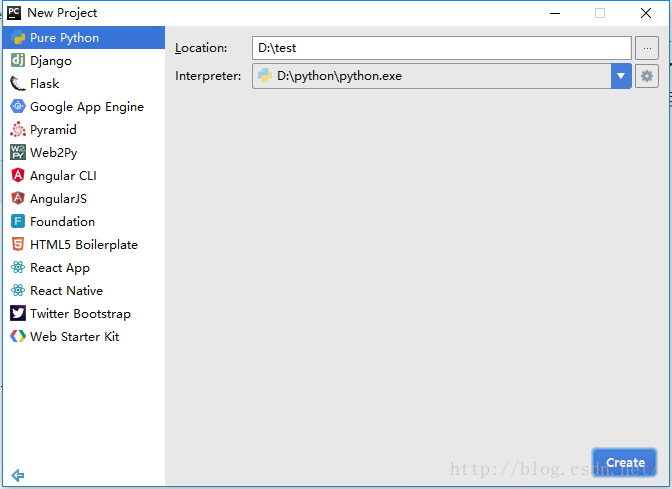Click the HTML5 Boilerplate icon
The width and height of the screenshot is (672, 489).
(18, 245)
